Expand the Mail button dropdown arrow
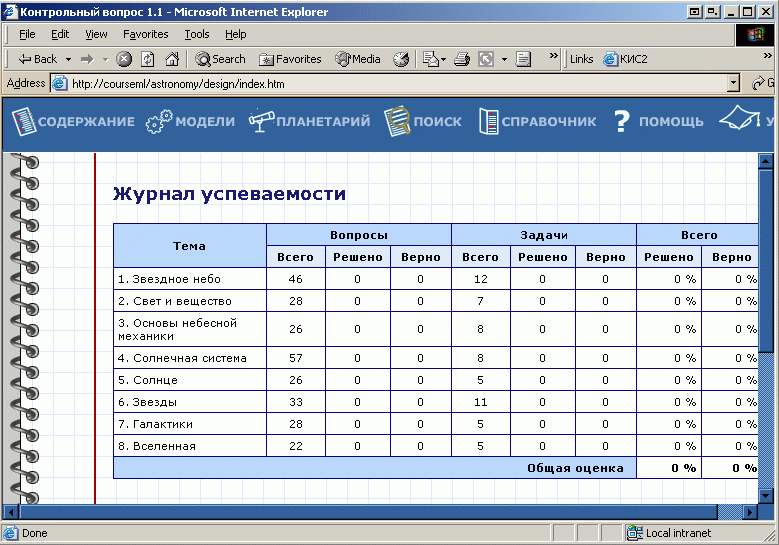 click(444, 60)
